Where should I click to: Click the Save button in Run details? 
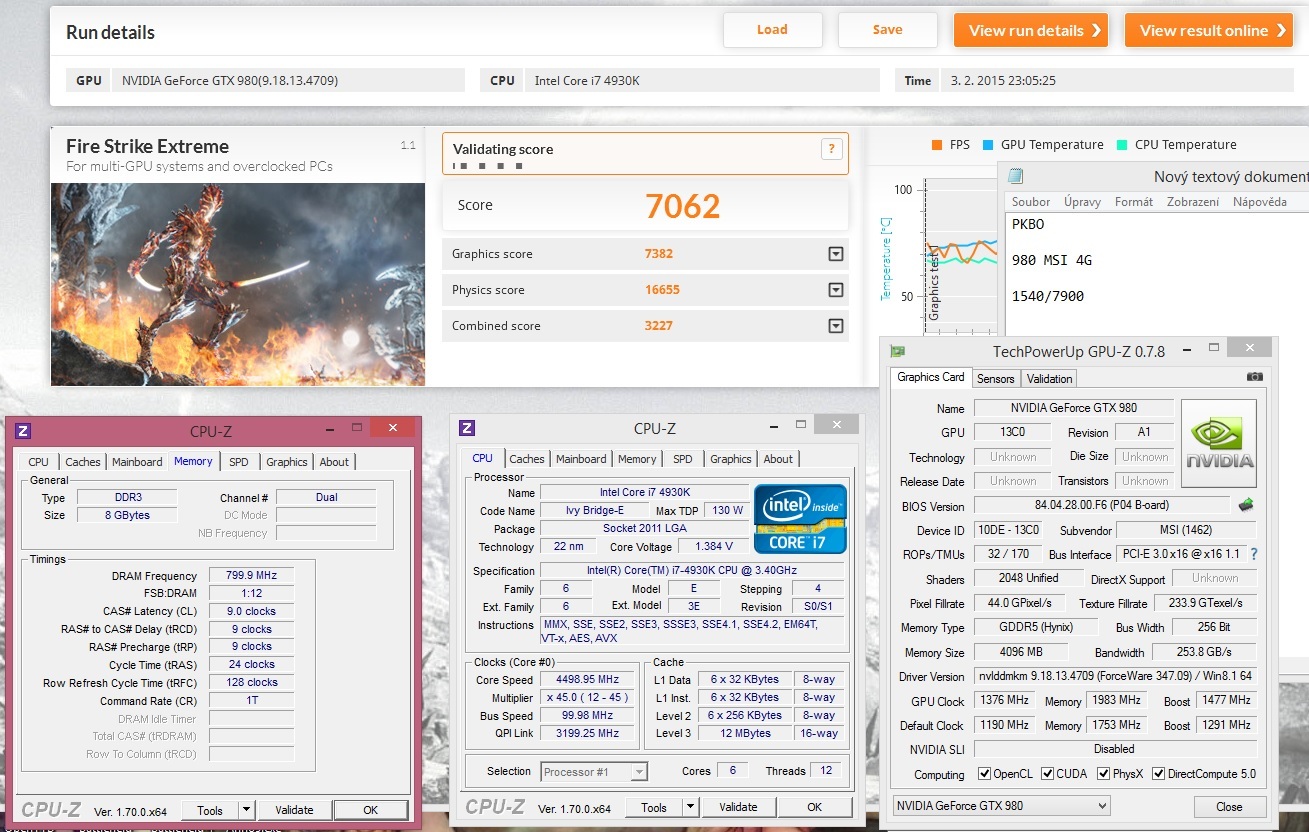coord(887,30)
